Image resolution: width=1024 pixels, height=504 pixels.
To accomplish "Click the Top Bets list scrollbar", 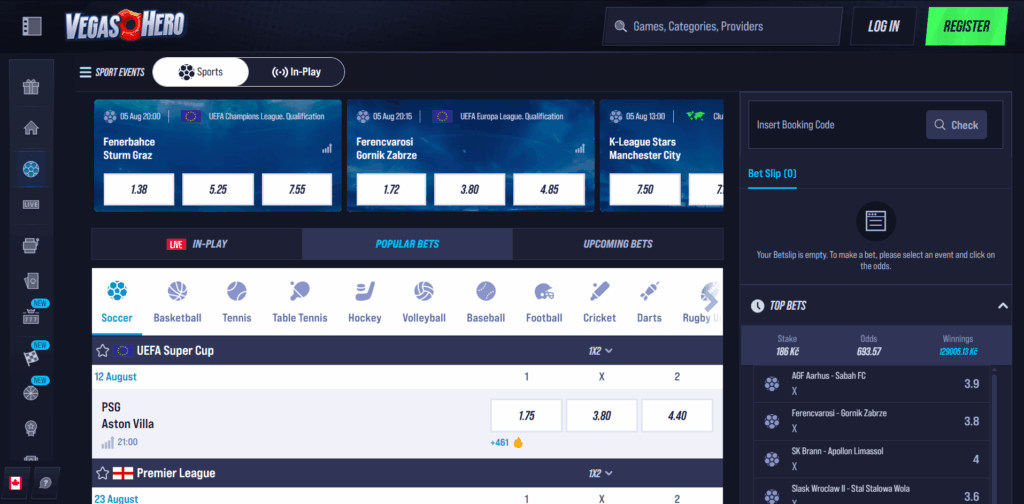I will (995, 434).
